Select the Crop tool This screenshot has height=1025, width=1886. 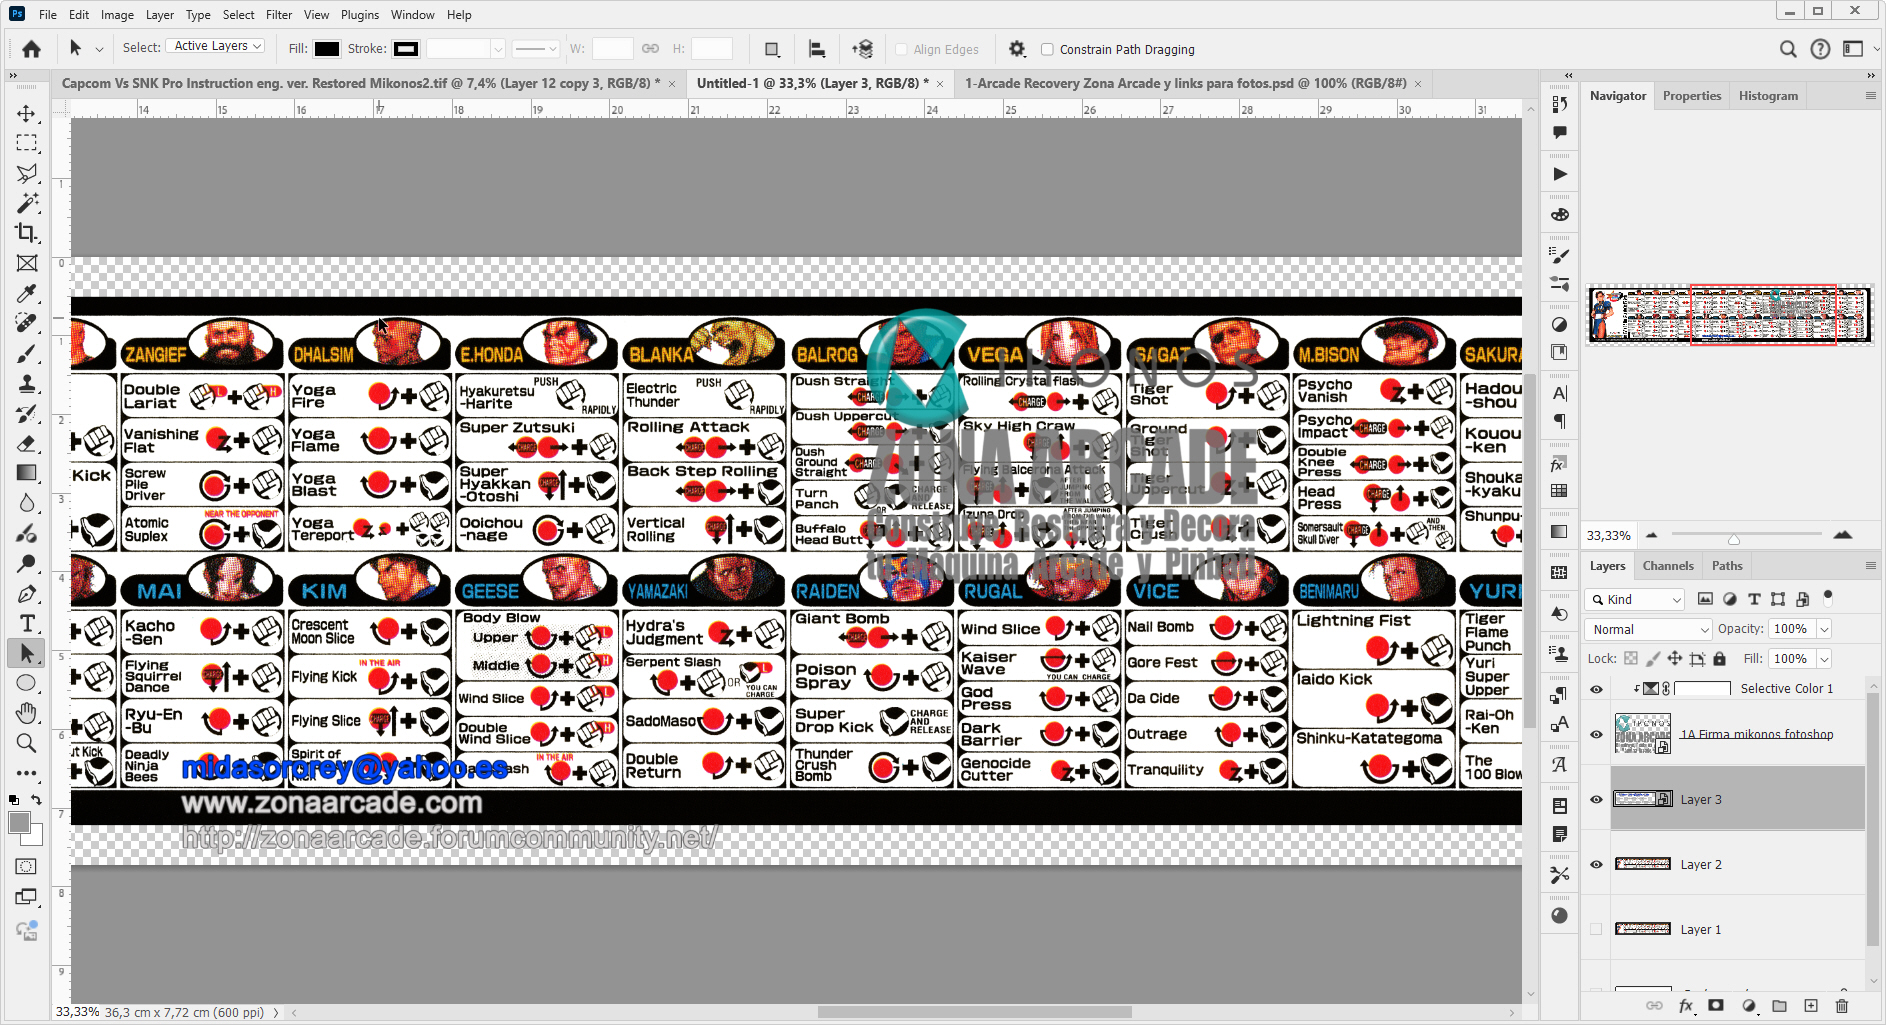coord(27,233)
